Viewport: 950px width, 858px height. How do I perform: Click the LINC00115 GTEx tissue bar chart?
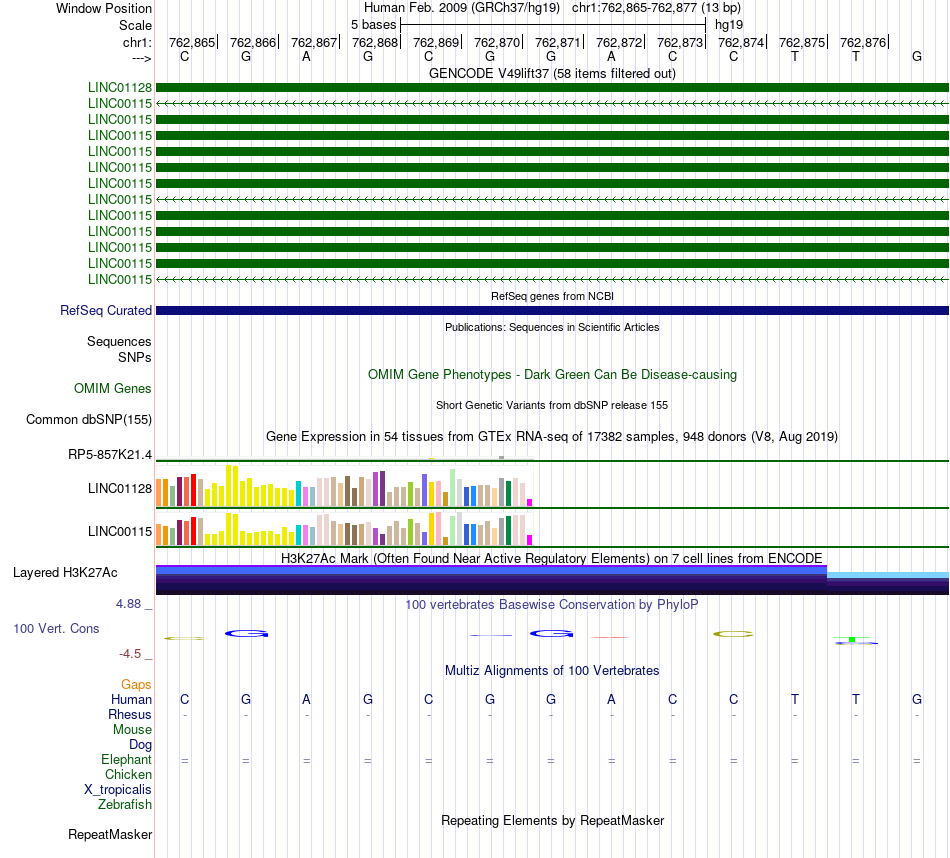coord(344,528)
